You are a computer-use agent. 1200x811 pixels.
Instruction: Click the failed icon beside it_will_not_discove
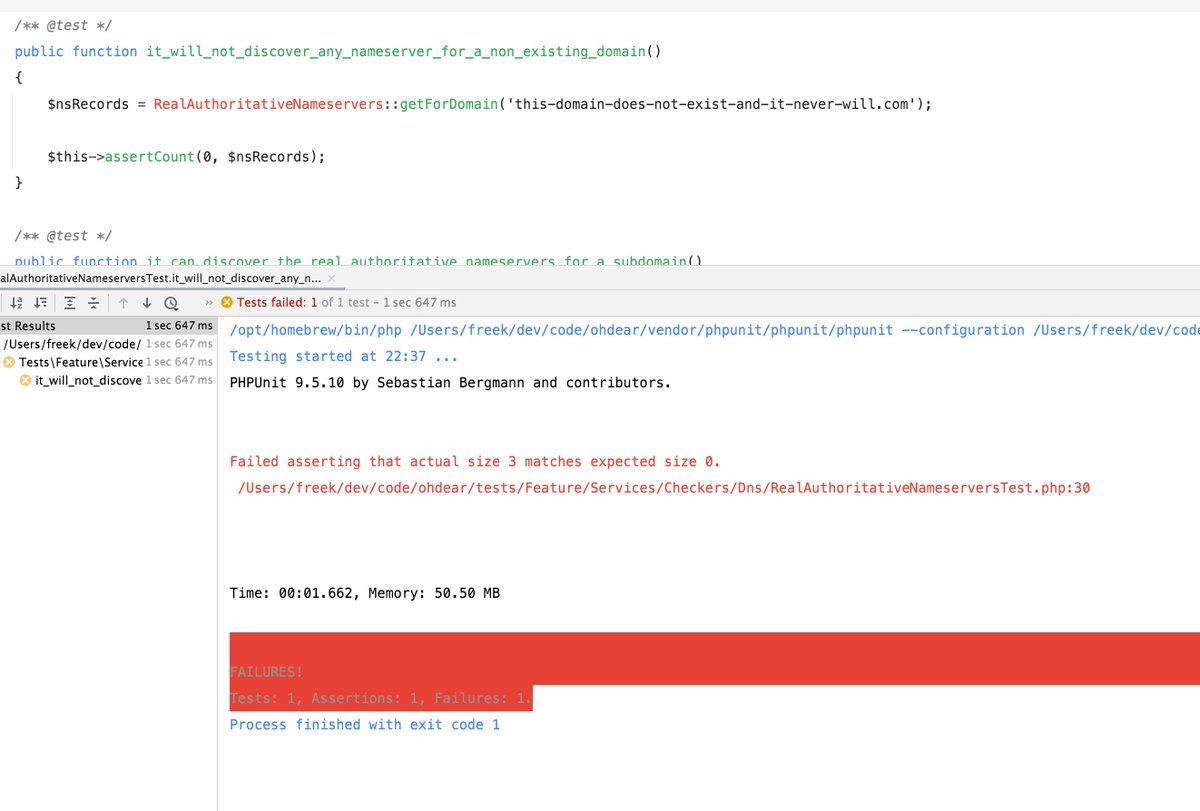click(26, 380)
